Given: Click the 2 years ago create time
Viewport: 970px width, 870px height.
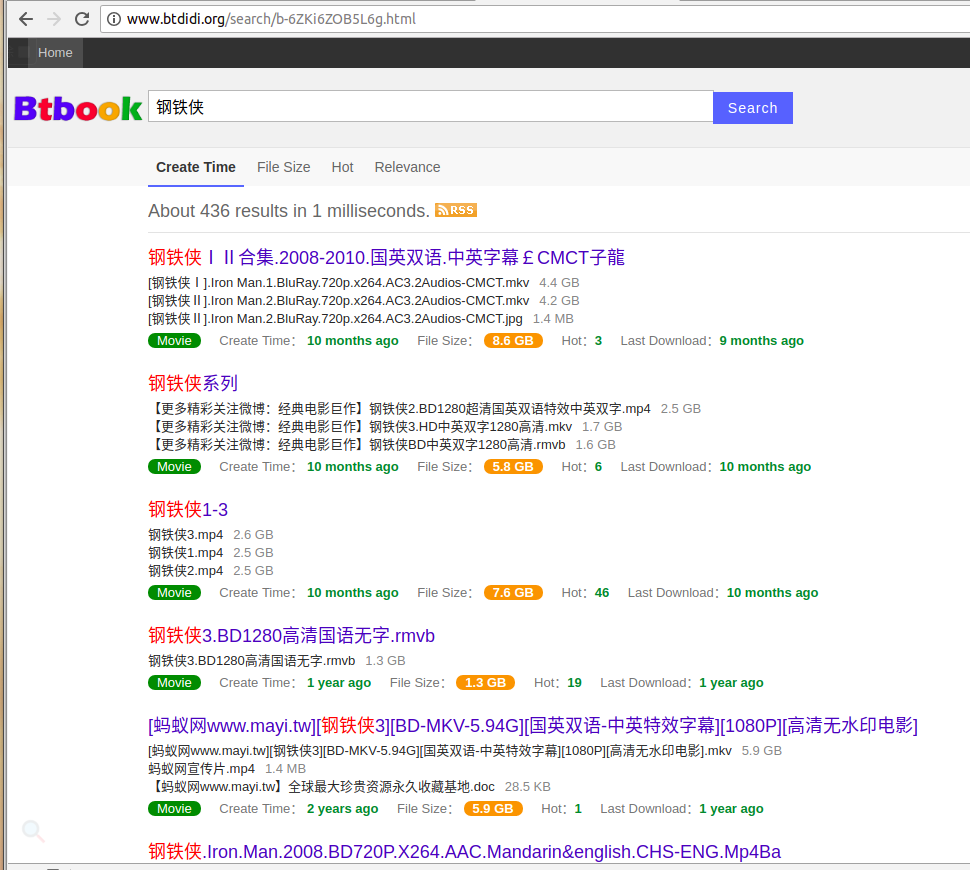Looking at the screenshot, I should pos(342,809).
